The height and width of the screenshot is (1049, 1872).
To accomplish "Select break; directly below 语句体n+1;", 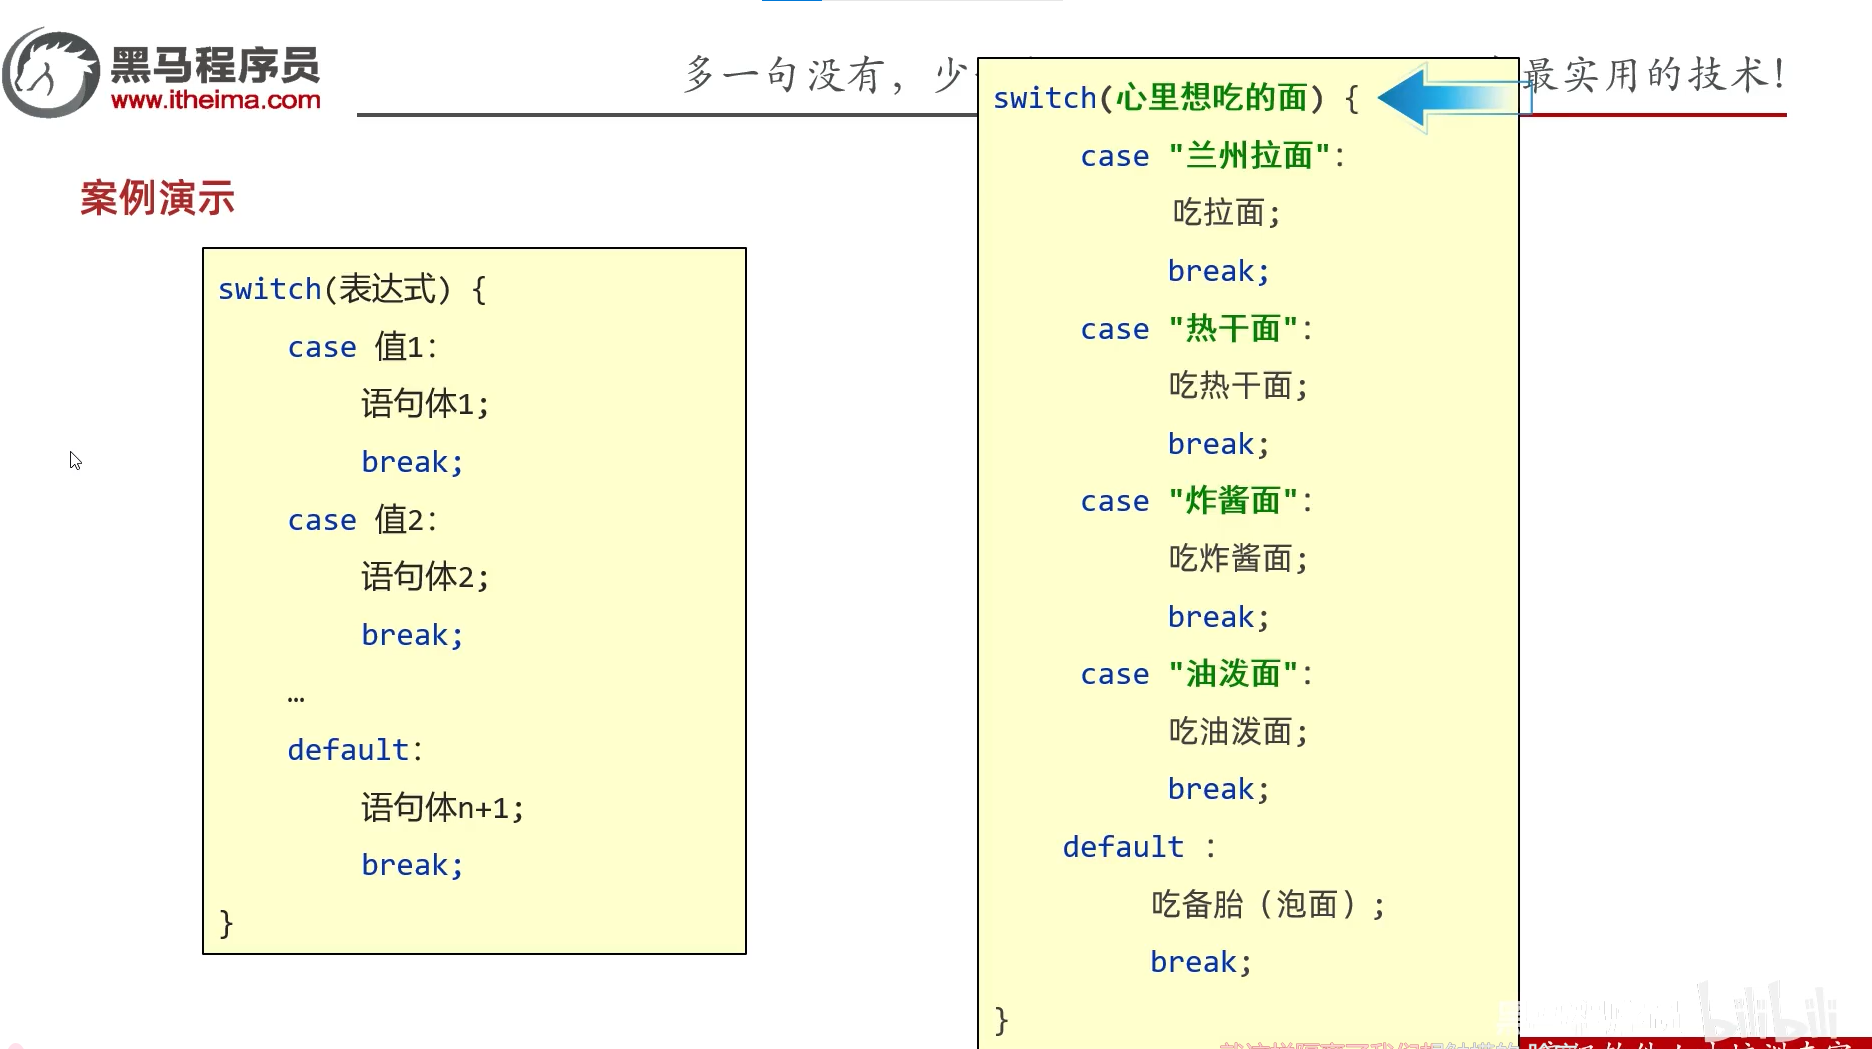I will click(x=412, y=865).
